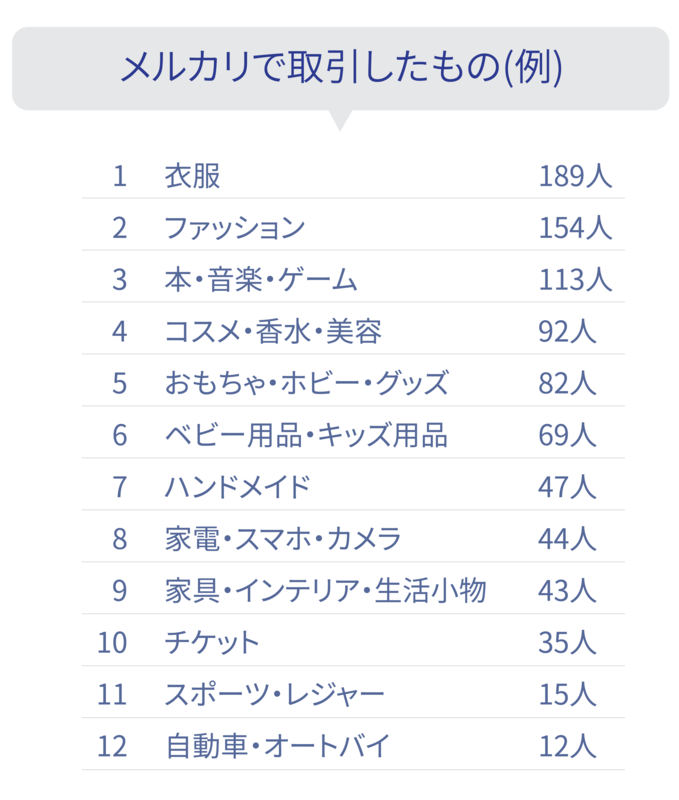Click the 113人 count value

575,280
